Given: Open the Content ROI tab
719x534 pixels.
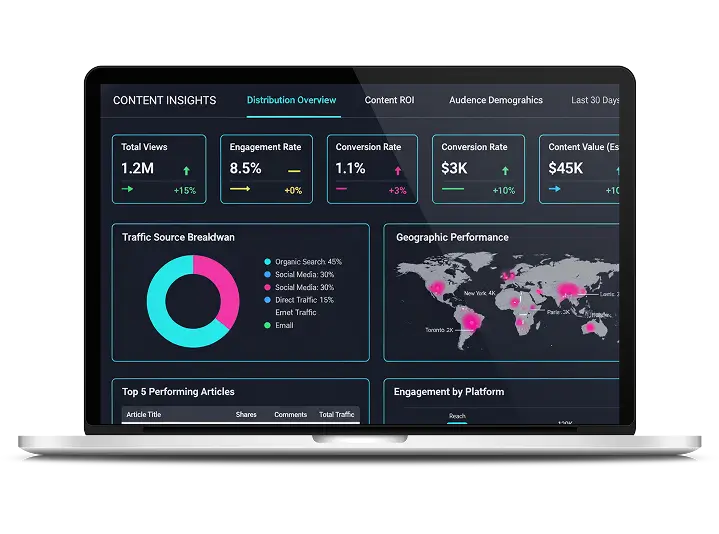Looking at the screenshot, I should (389, 100).
